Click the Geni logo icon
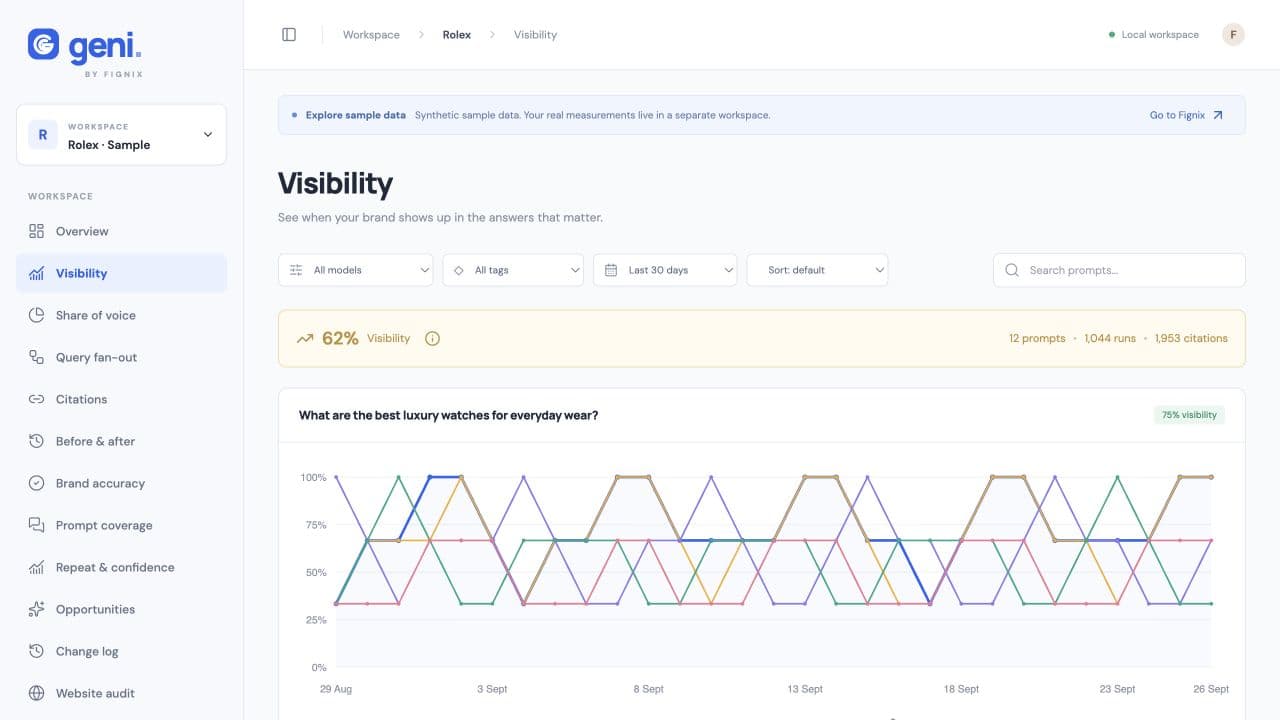1280x720 pixels. pos(43,44)
